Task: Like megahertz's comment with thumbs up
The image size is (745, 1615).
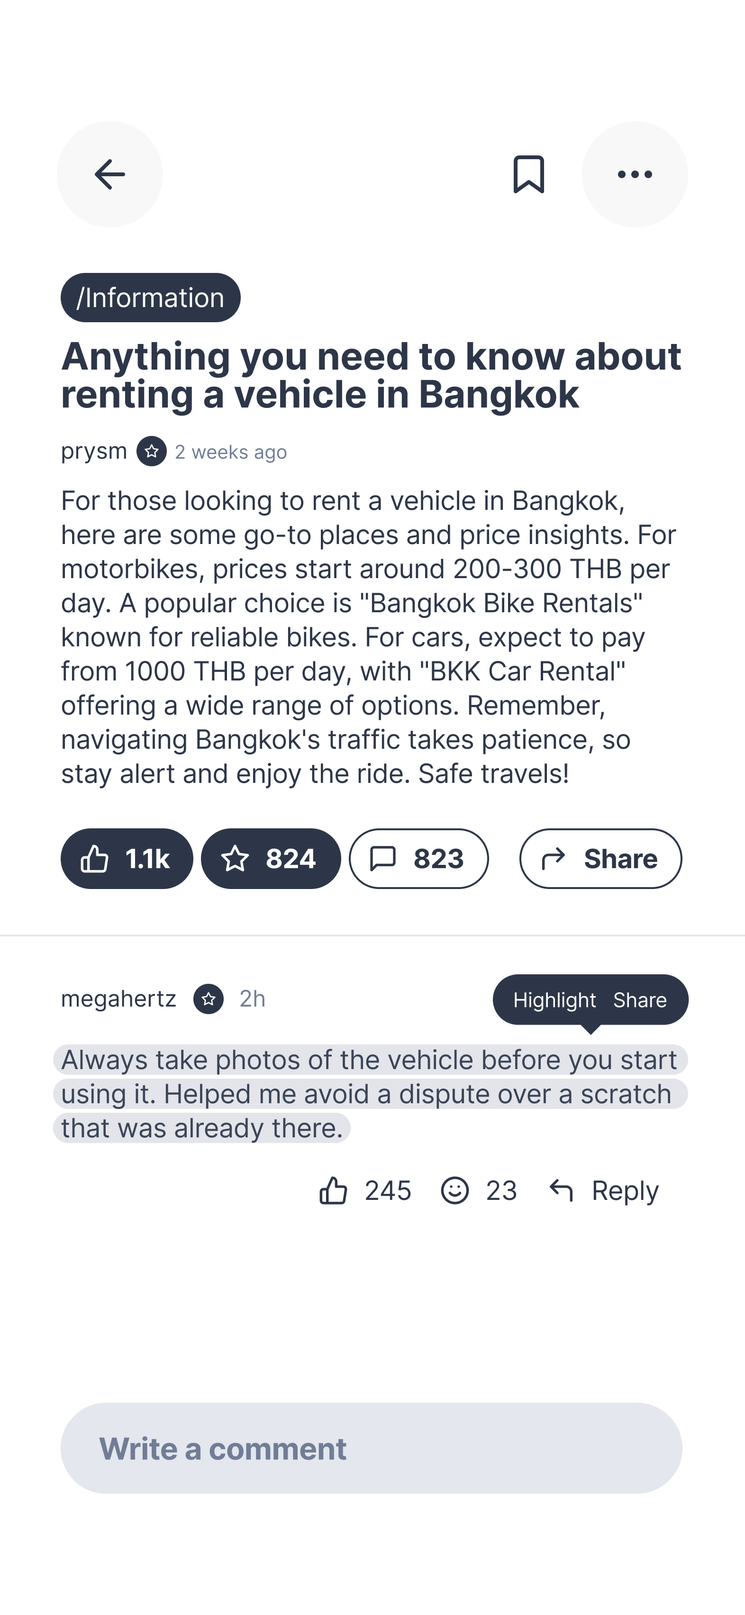Action: click(333, 1191)
